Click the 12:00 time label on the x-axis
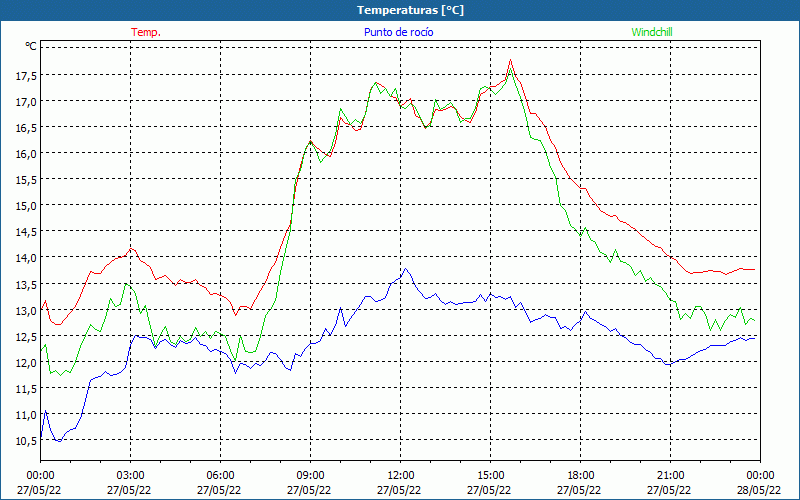This screenshot has height=500, width=800. 400,475
